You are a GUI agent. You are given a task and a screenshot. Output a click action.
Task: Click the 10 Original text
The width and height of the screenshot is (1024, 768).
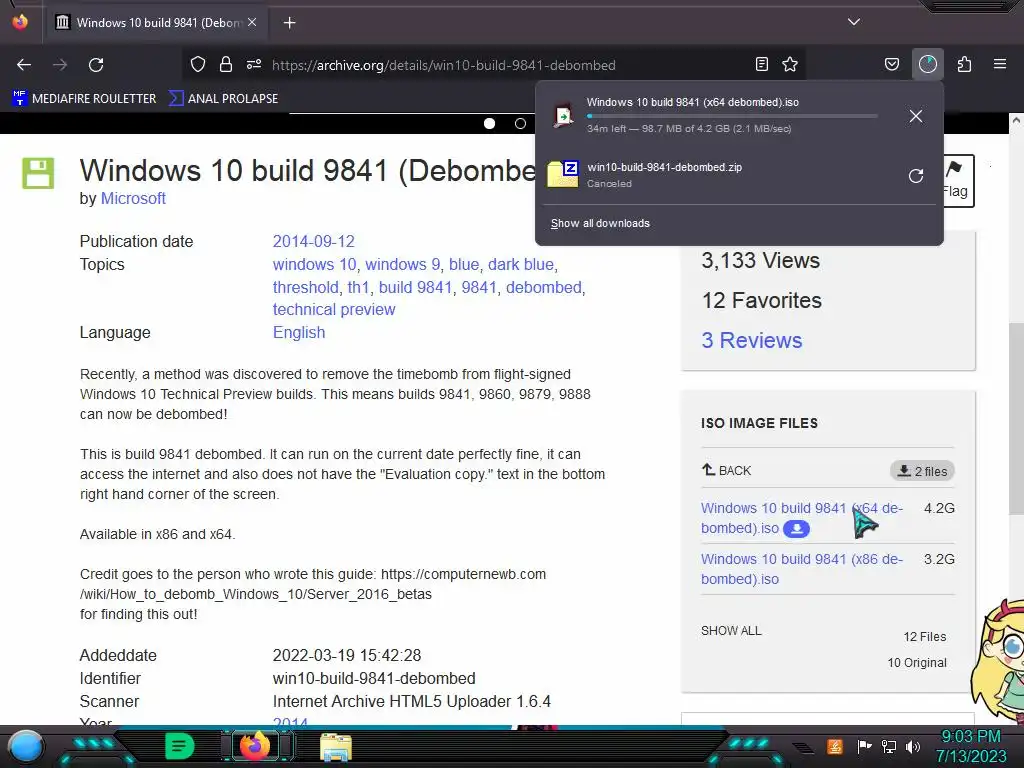point(917,663)
